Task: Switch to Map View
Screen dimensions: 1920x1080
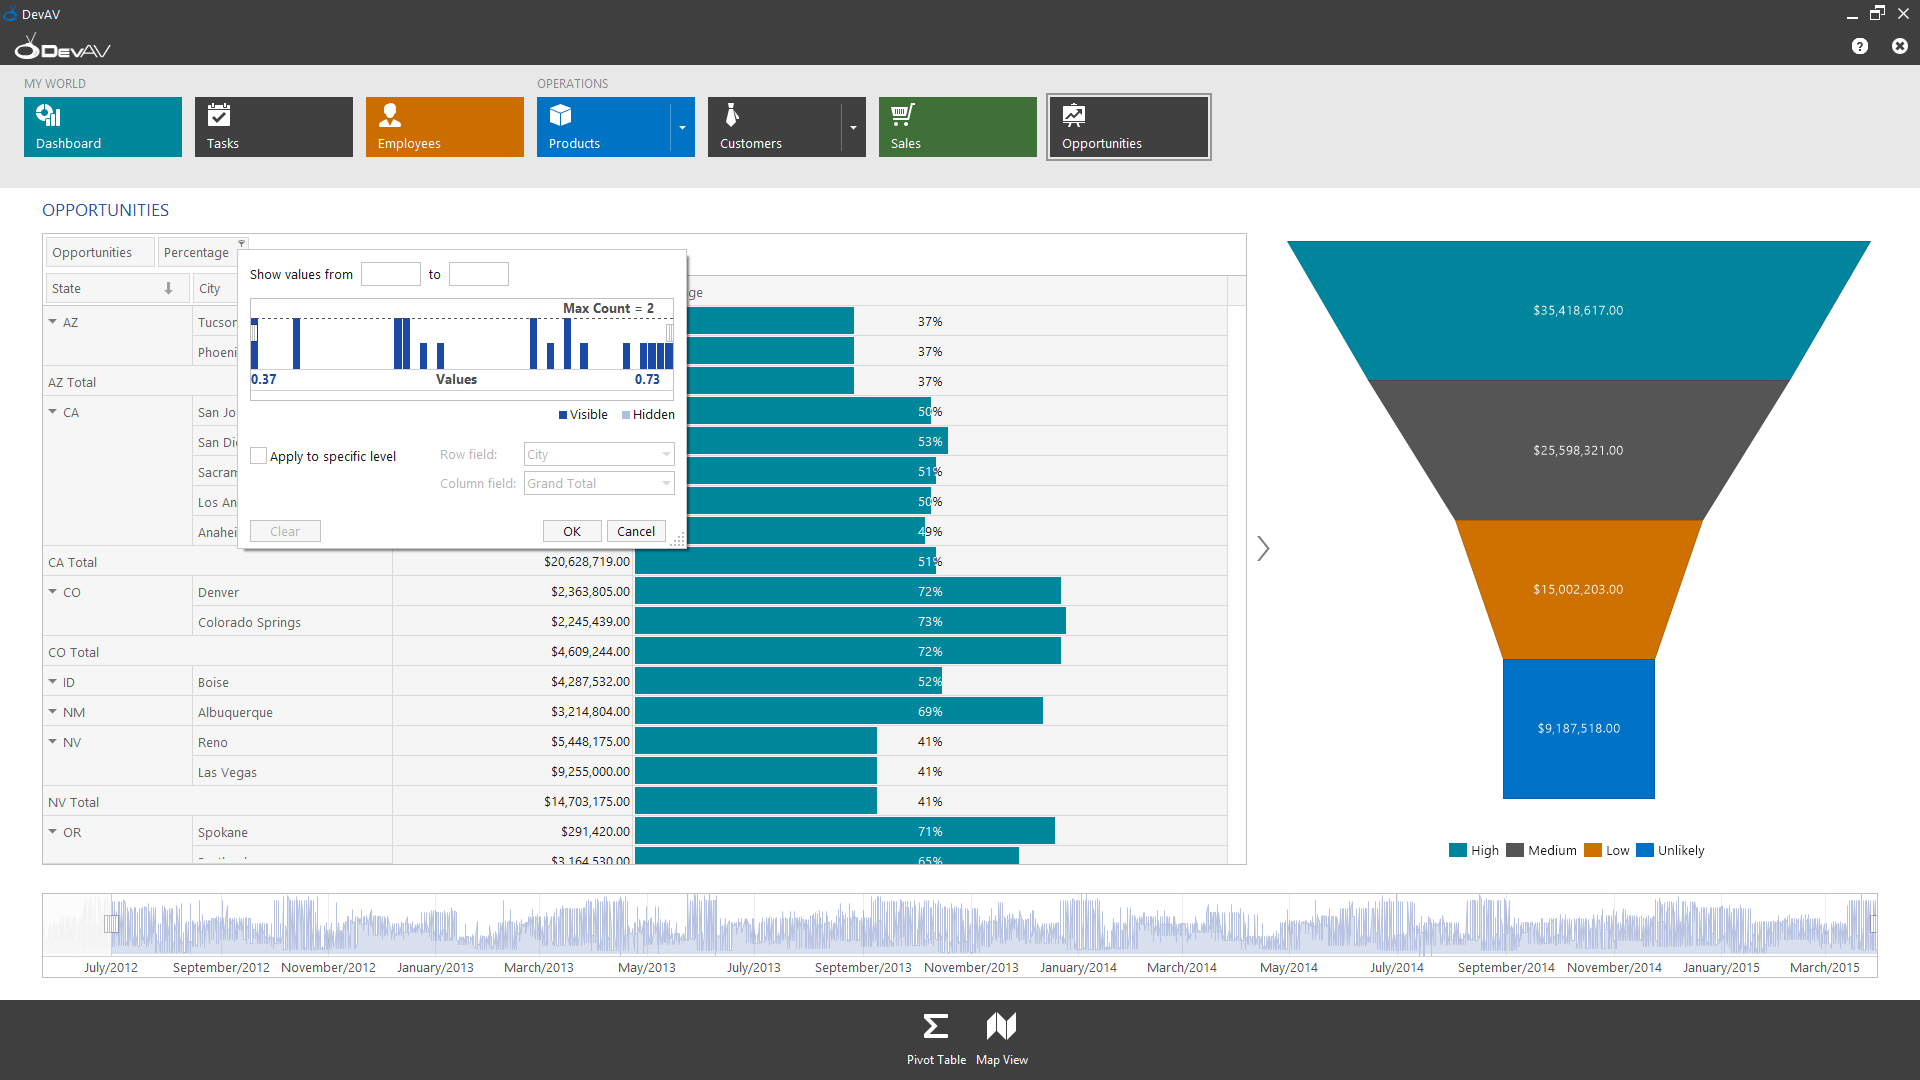Action: point(1001,1038)
